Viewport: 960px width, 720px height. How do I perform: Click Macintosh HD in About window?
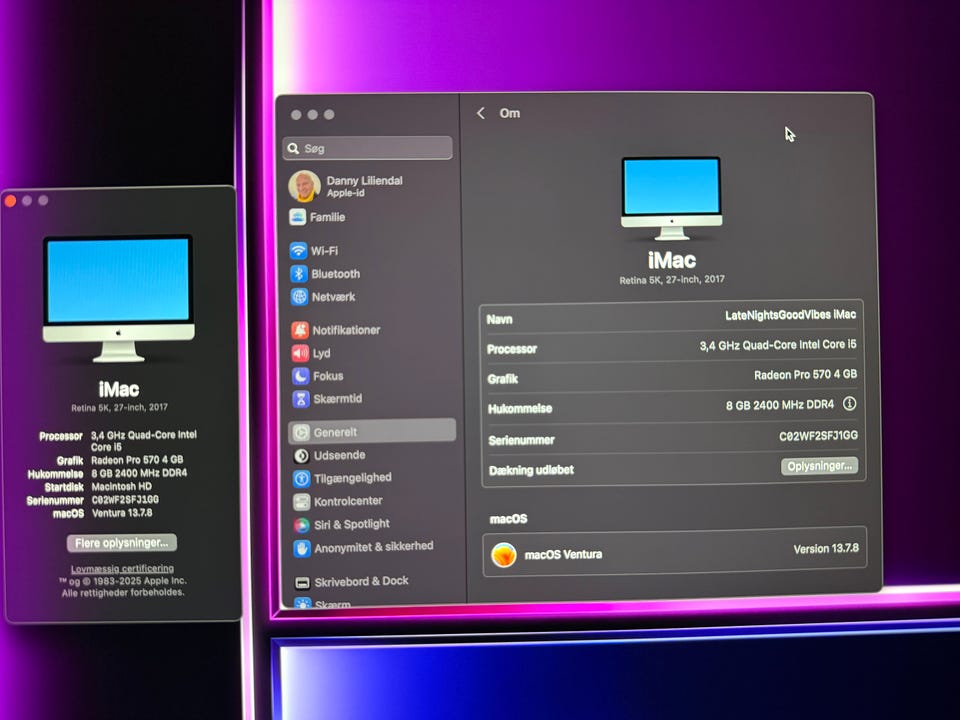click(122, 487)
